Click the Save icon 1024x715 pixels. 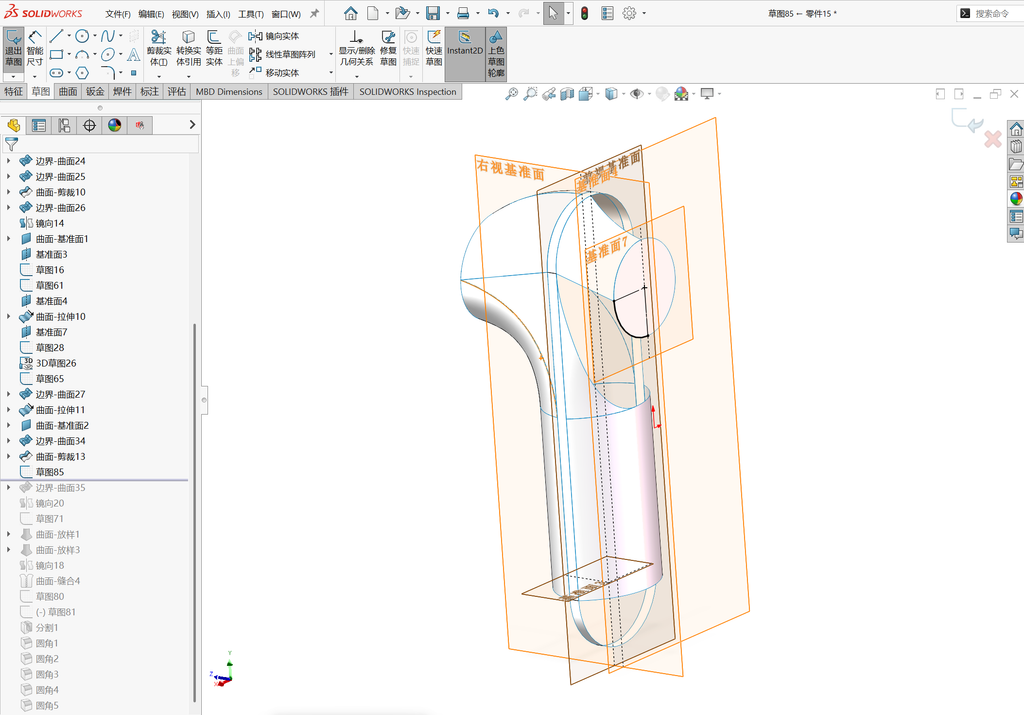[x=432, y=13]
